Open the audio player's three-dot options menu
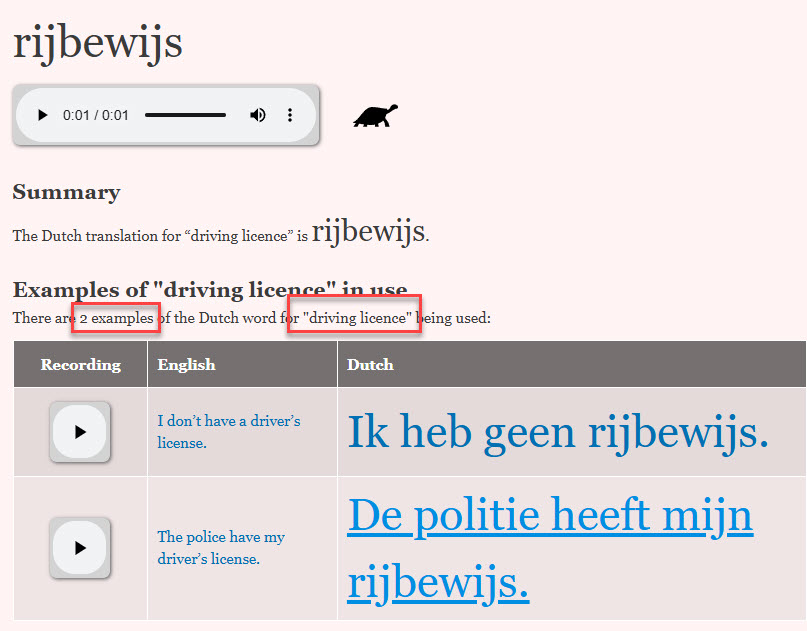807x631 pixels. [290, 115]
